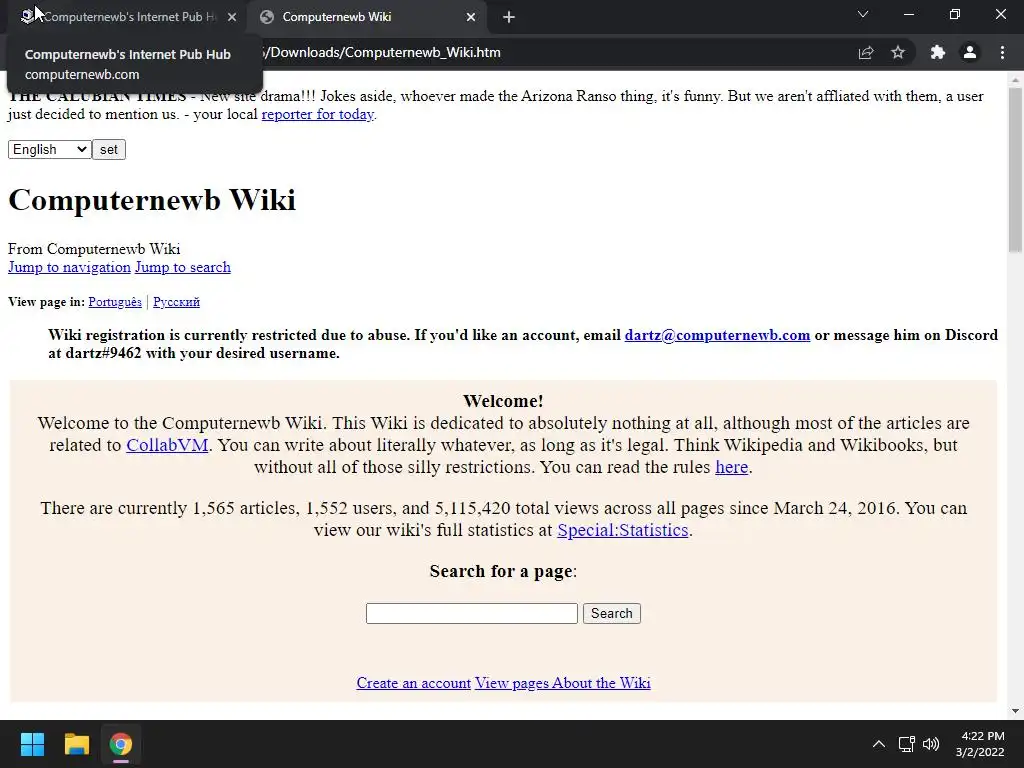Viewport: 1024px width, 768px height.
Task: Click View pages About the Wiki link
Action: (563, 683)
